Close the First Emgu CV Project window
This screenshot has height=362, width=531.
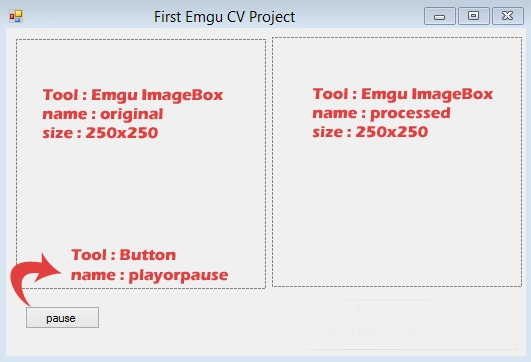[508, 16]
